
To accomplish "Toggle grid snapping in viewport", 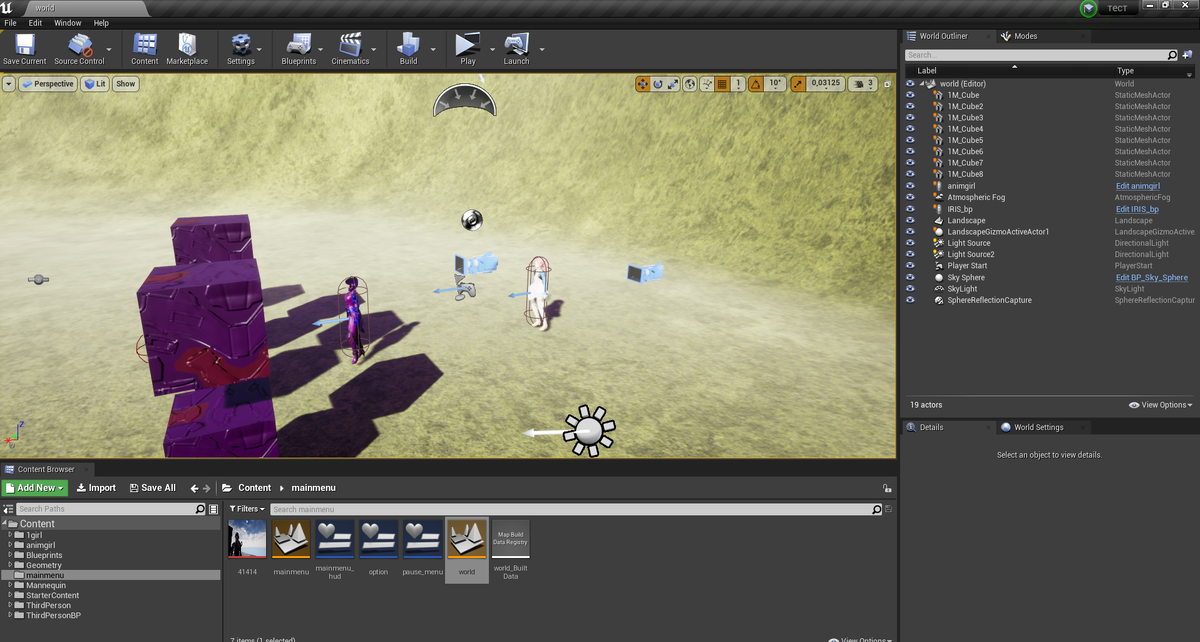I will click(x=722, y=84).
